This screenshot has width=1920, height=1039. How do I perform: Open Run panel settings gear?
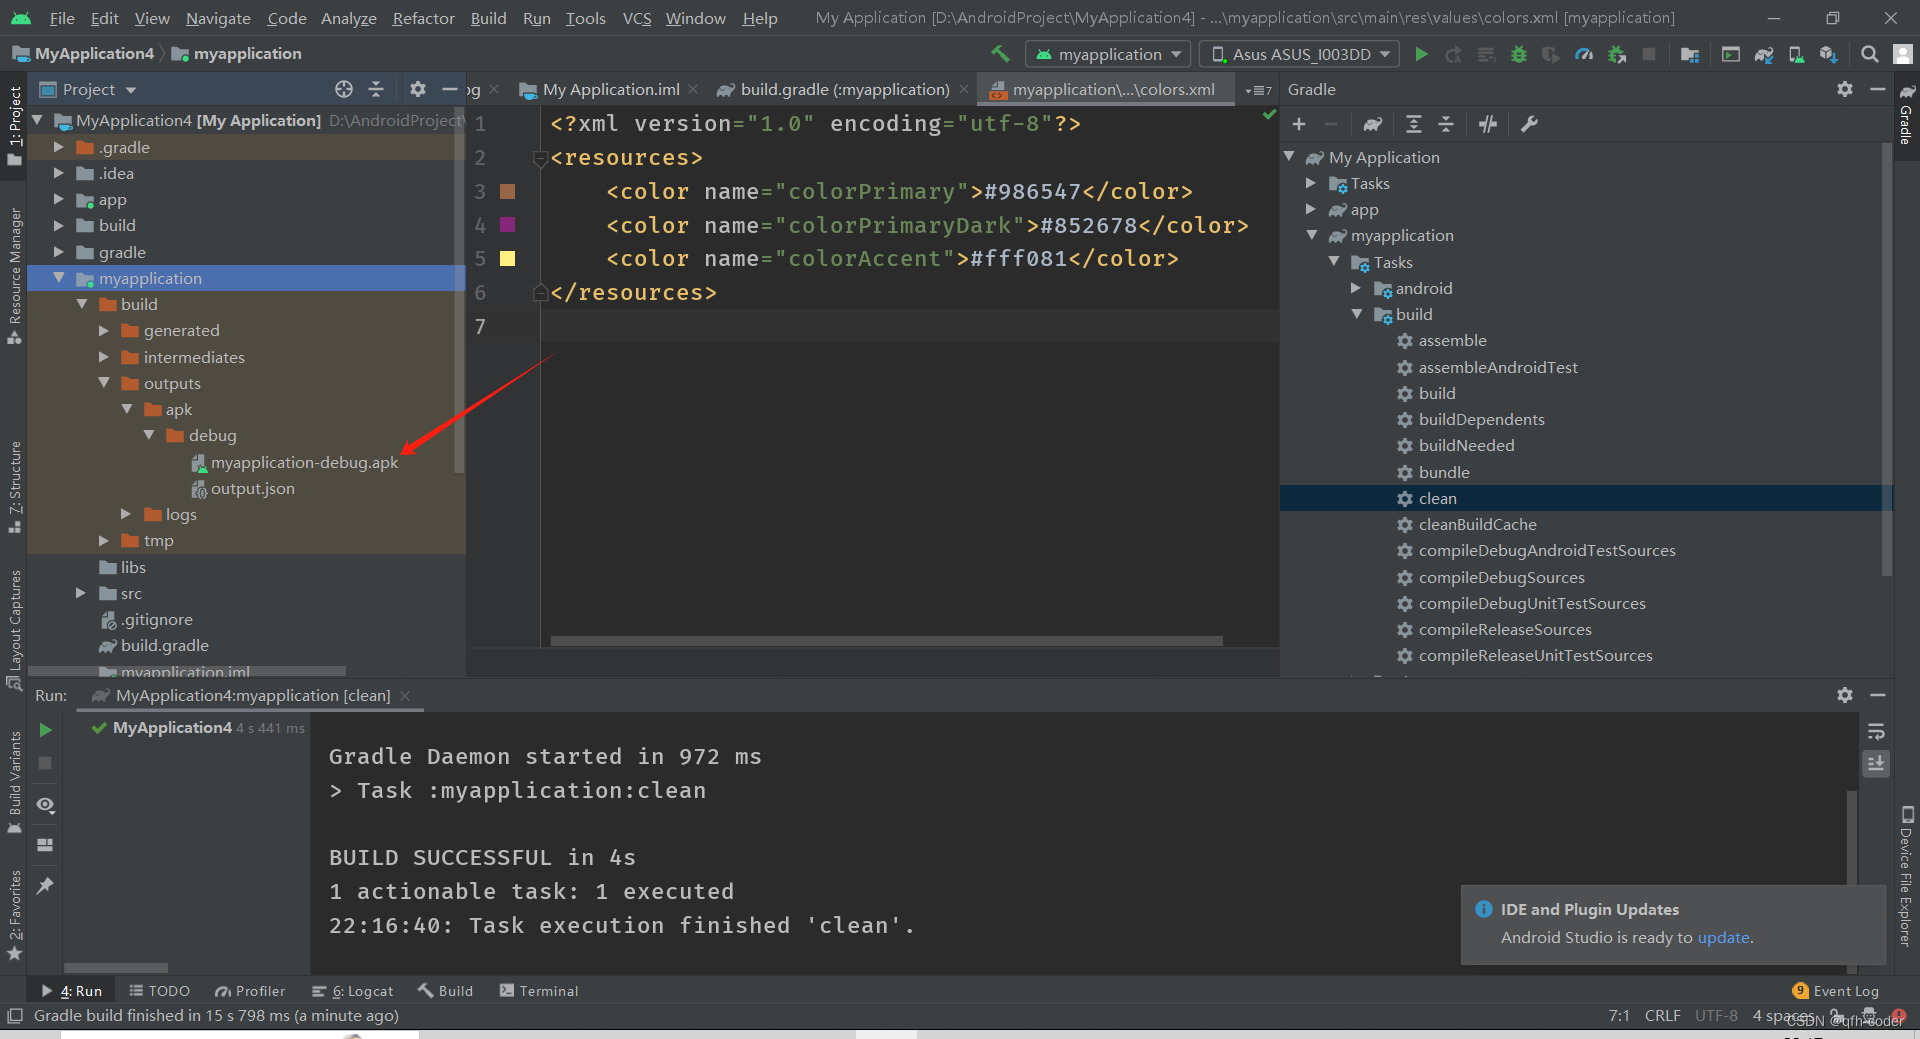pyautogui.click(x=1845, y=695)
